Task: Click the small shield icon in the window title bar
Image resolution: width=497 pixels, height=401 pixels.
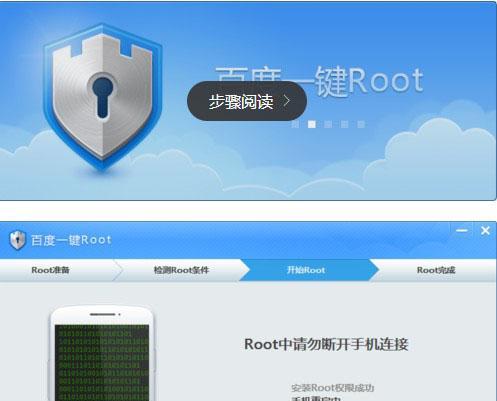Action: click(x=17, y=240)
